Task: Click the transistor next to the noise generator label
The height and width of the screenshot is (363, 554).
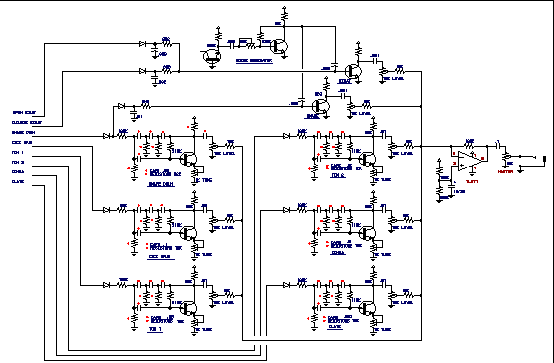Action: point(279,46)
